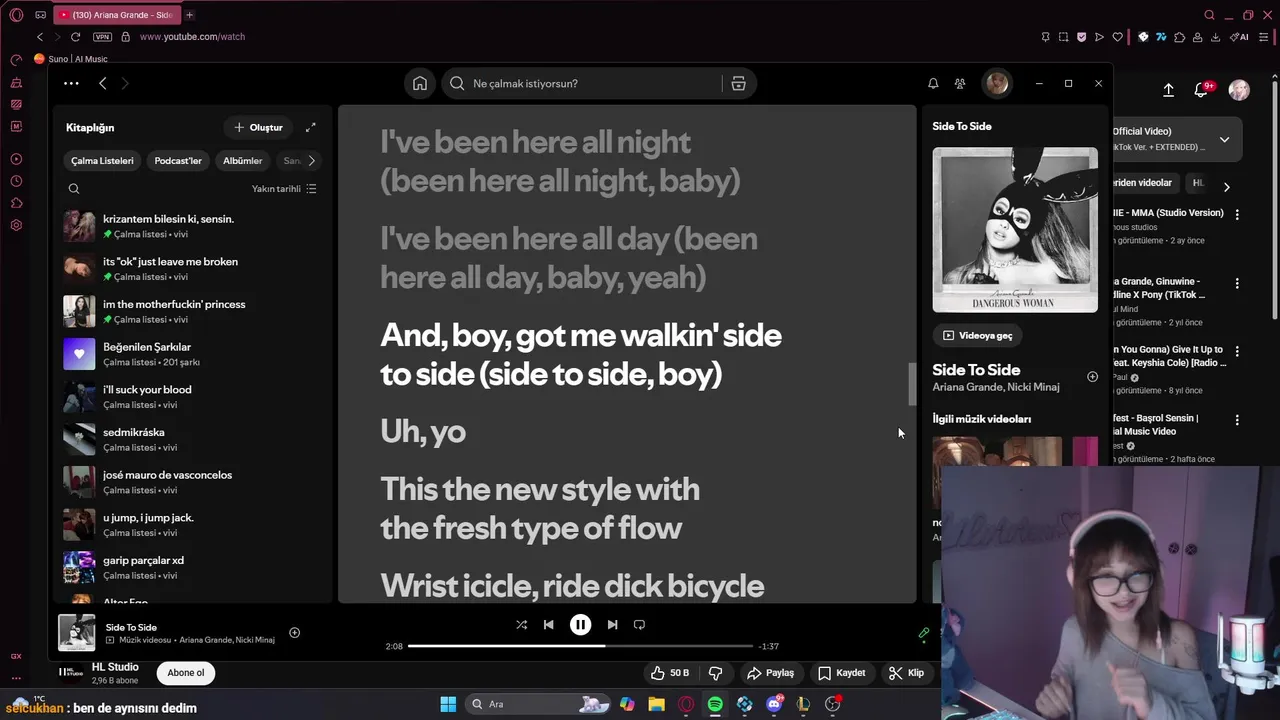Viewport: 1280px width, 720px height.
Task: Toggle repeat mode
Action: click(x=639, y=625)
